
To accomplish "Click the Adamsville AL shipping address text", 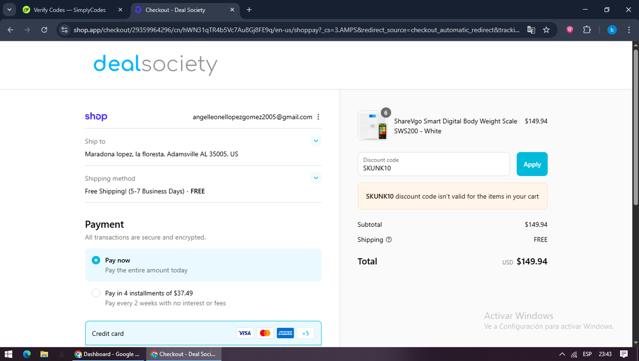I will coord(161,154).
